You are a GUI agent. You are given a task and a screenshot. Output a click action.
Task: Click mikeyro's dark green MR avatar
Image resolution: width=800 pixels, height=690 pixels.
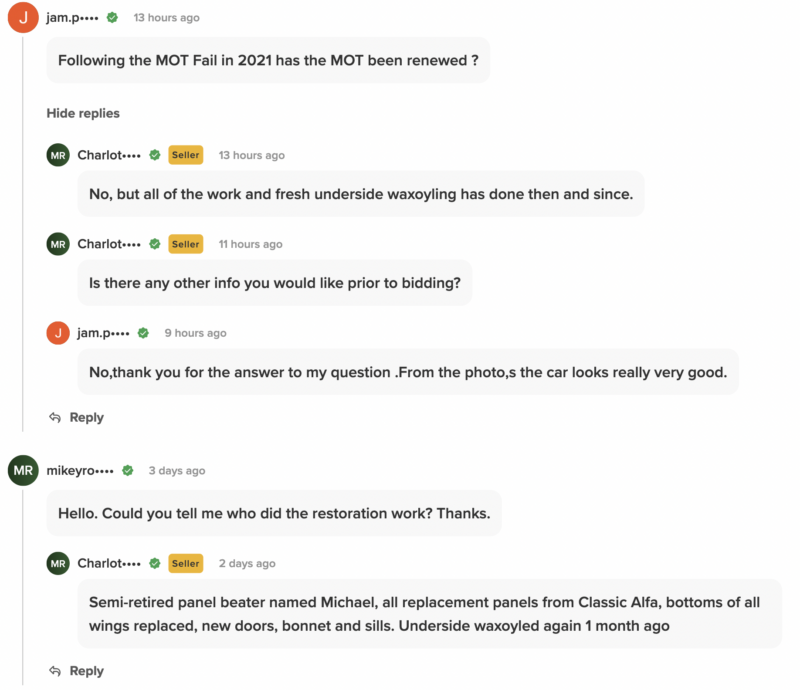23,471
